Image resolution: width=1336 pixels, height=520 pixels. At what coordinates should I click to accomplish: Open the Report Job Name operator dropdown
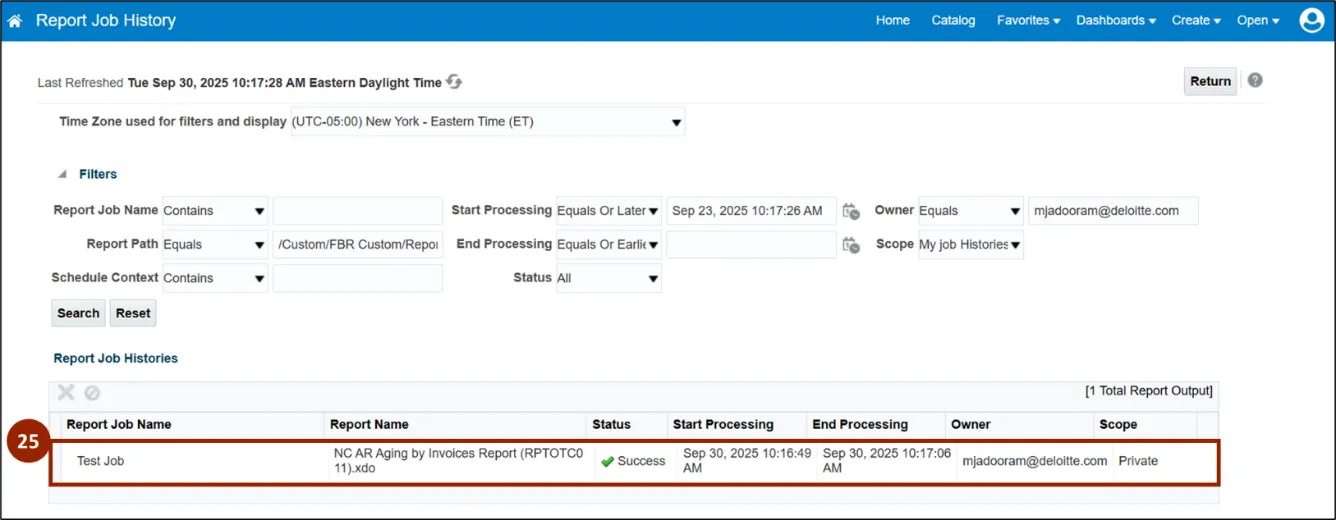click(x=215, y=211)
